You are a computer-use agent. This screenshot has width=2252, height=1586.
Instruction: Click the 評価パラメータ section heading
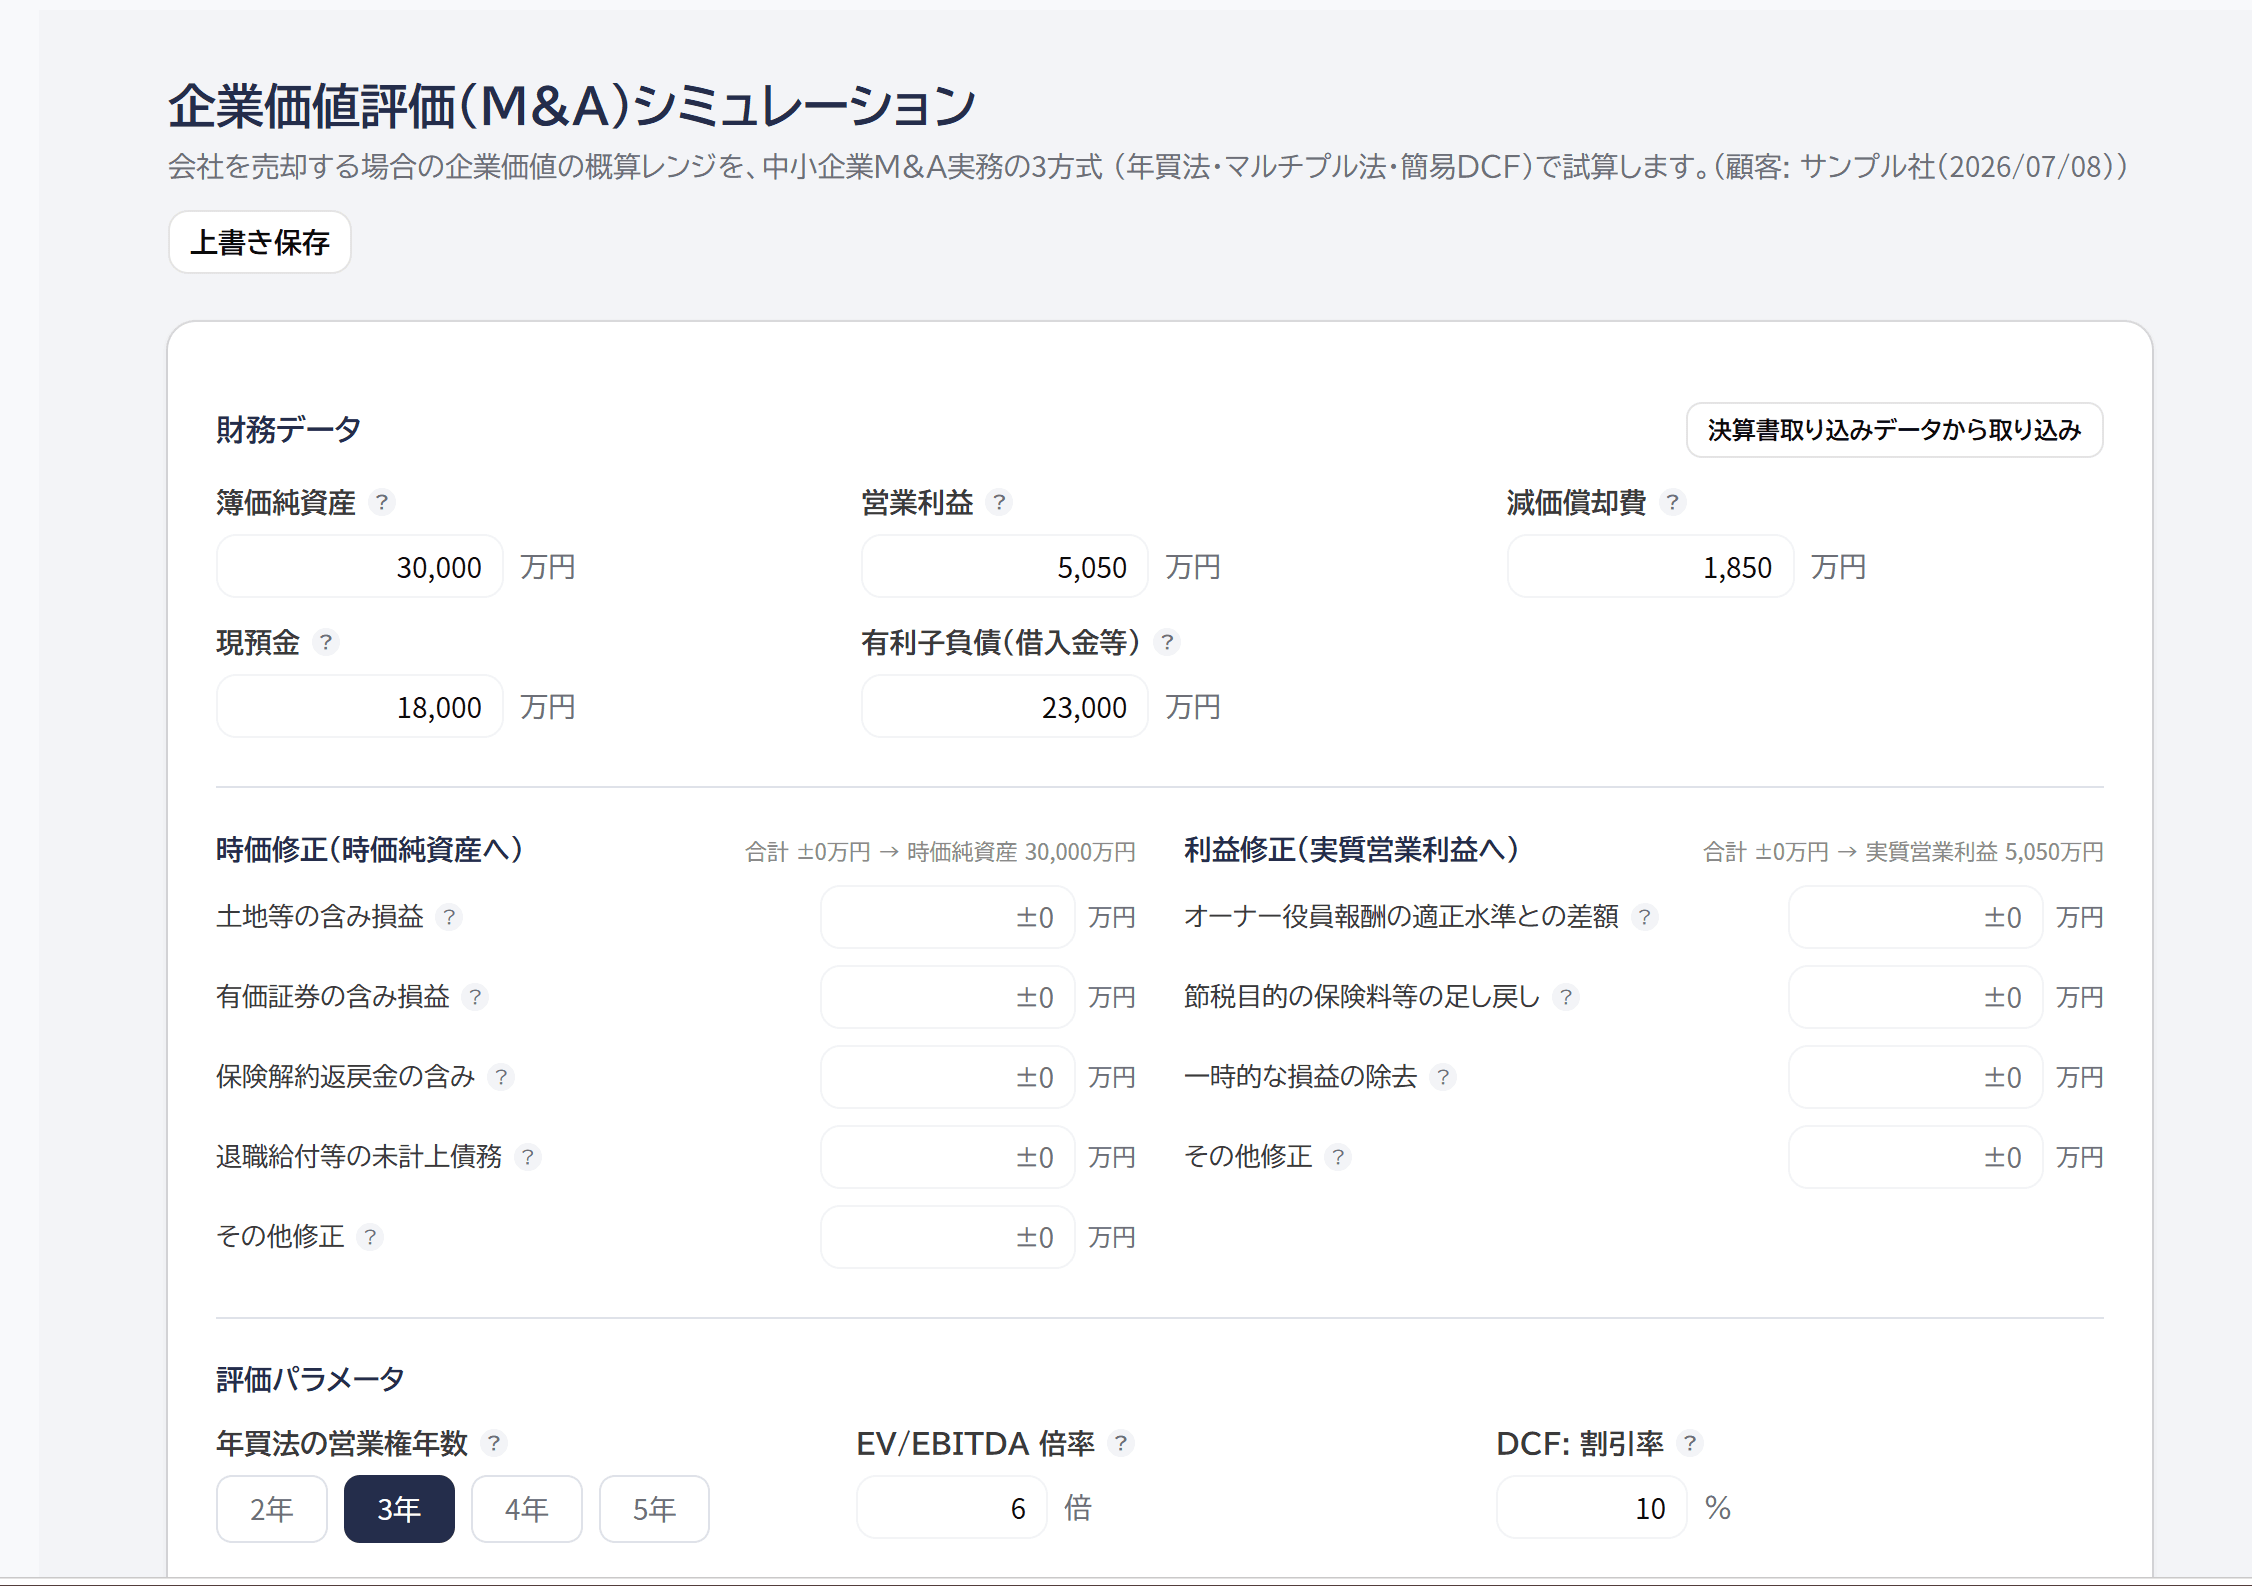[310, 1380]
